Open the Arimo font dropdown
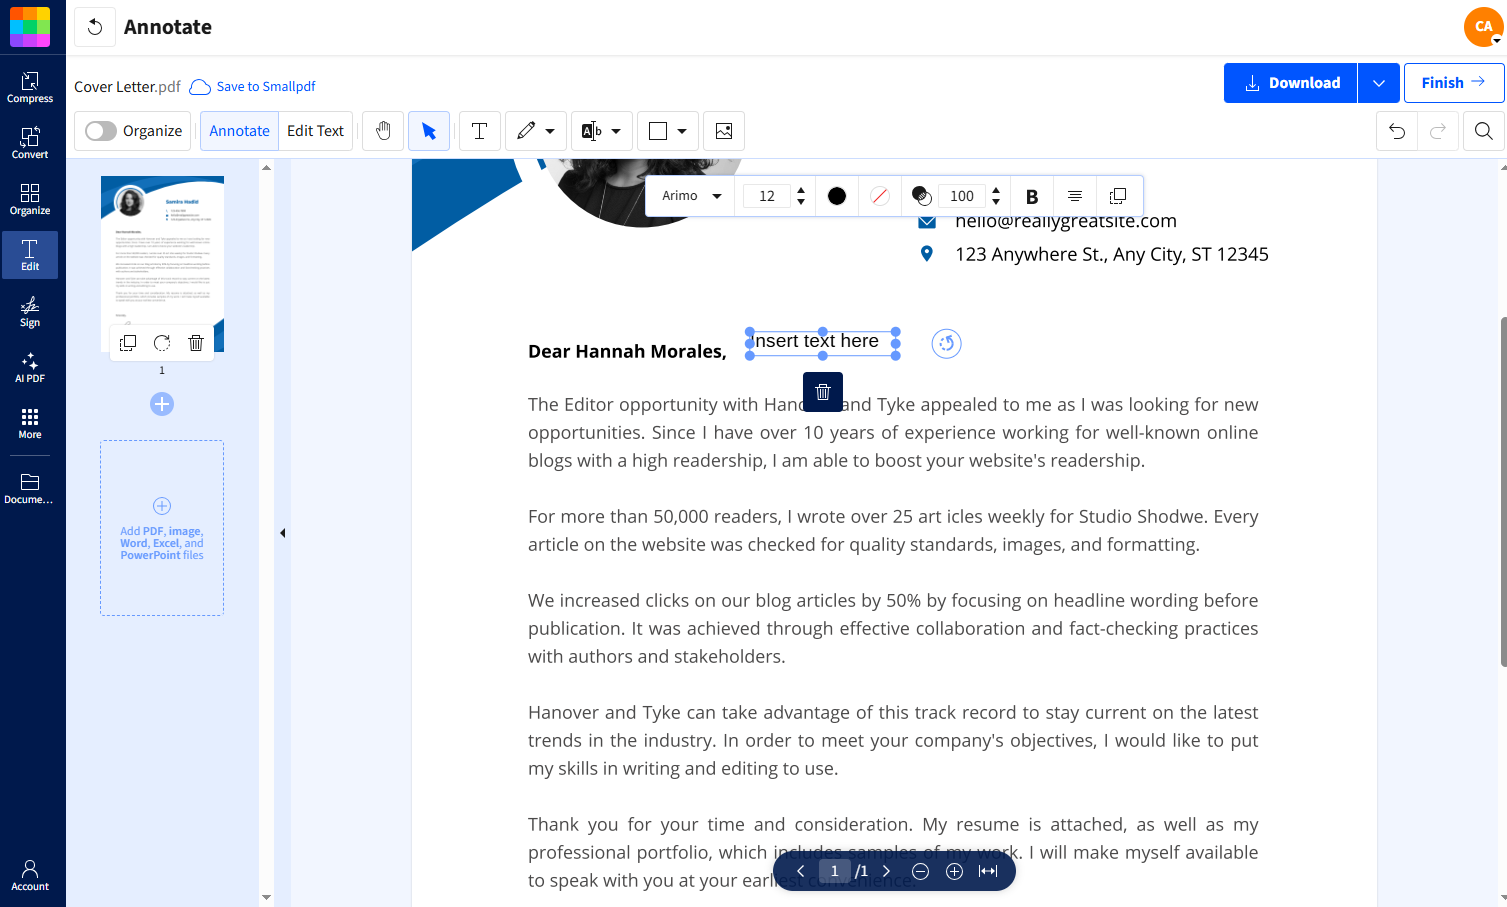Image resolution: width=1507 pixels, height=907 pixels. (x=689, y=195)
